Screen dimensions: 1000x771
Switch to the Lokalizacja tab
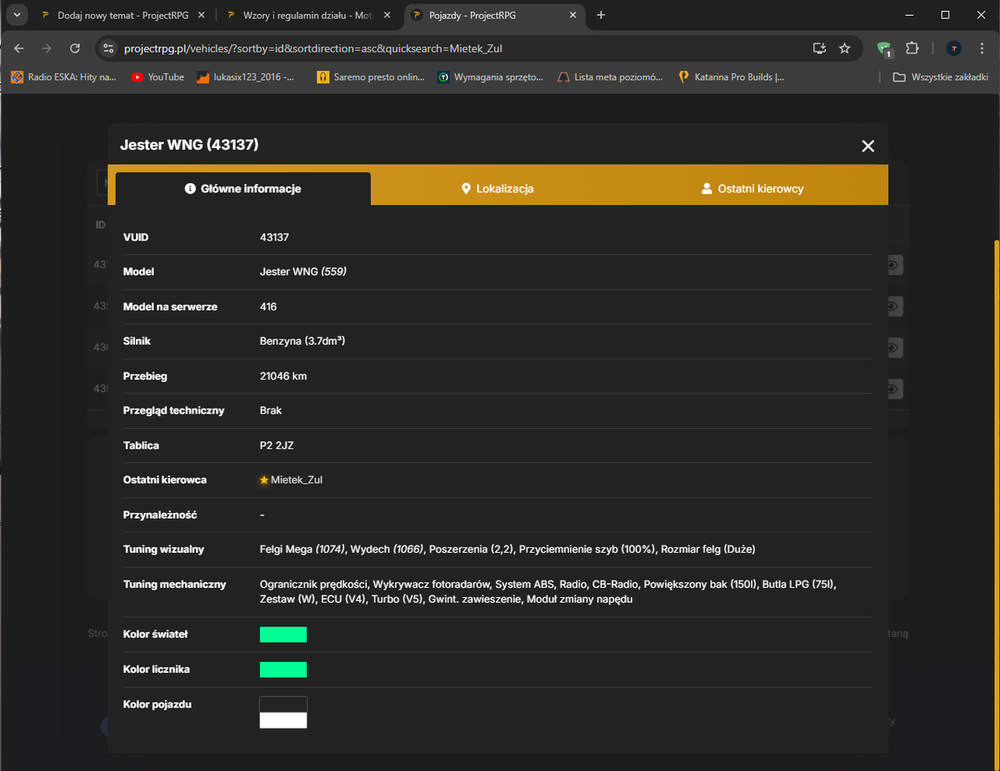point(497,189)
